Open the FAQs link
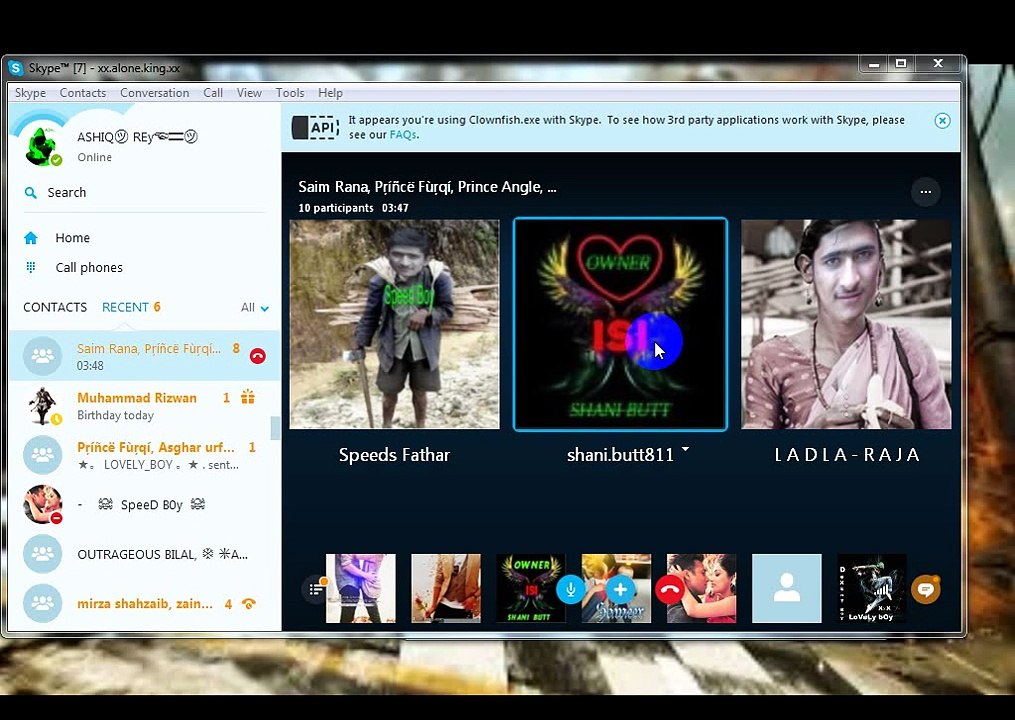 pos(403,135)
